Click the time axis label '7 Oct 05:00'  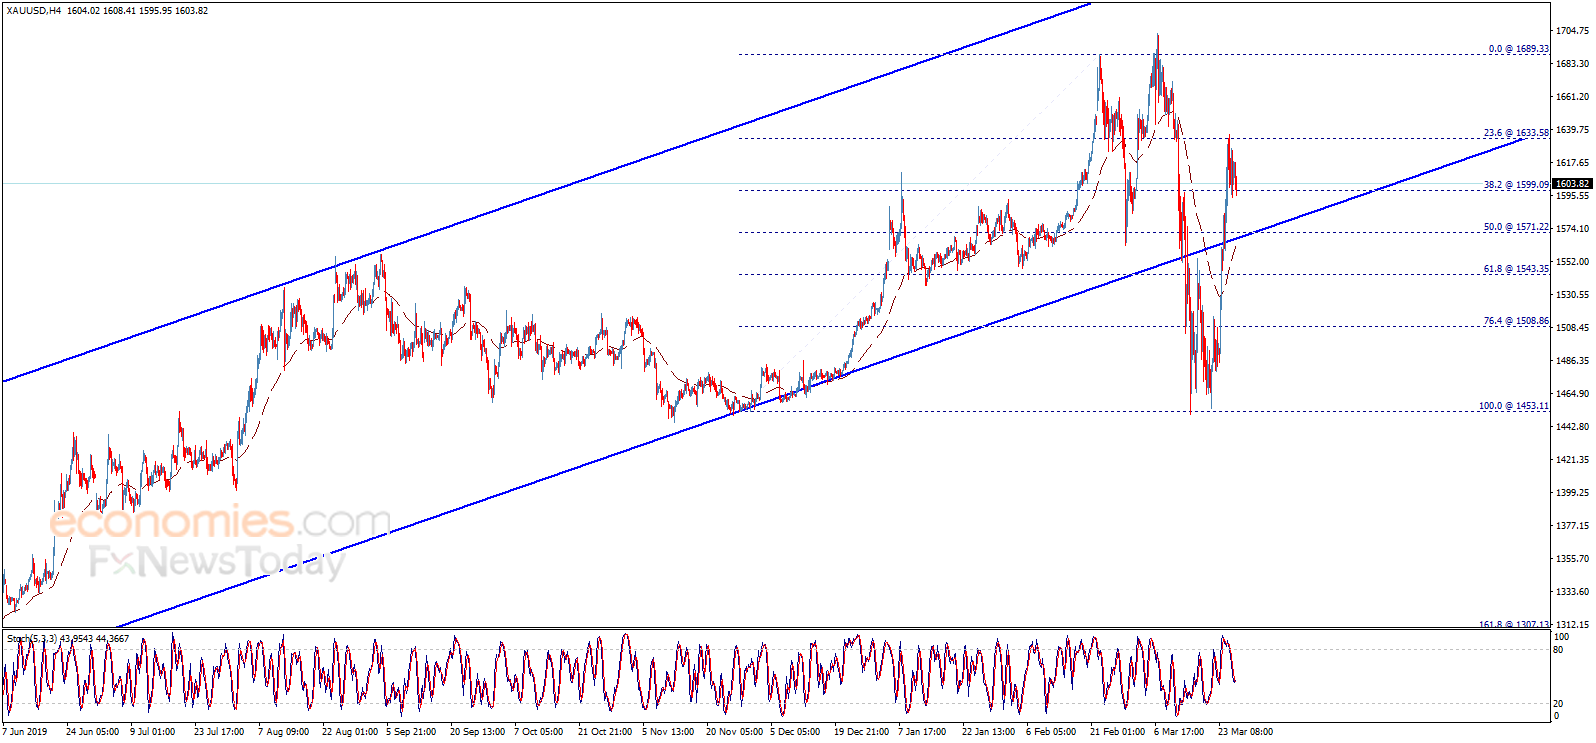pos(538,732)
